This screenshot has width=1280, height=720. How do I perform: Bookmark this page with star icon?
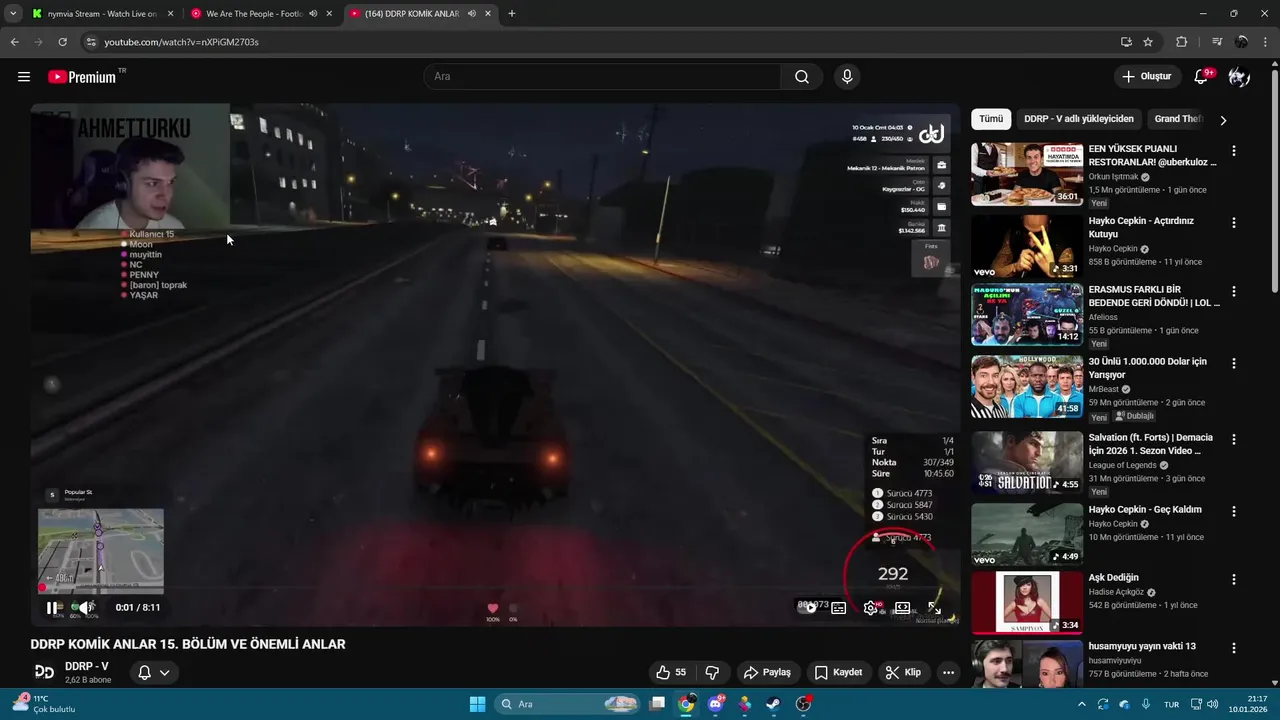tap(1148, 42)
